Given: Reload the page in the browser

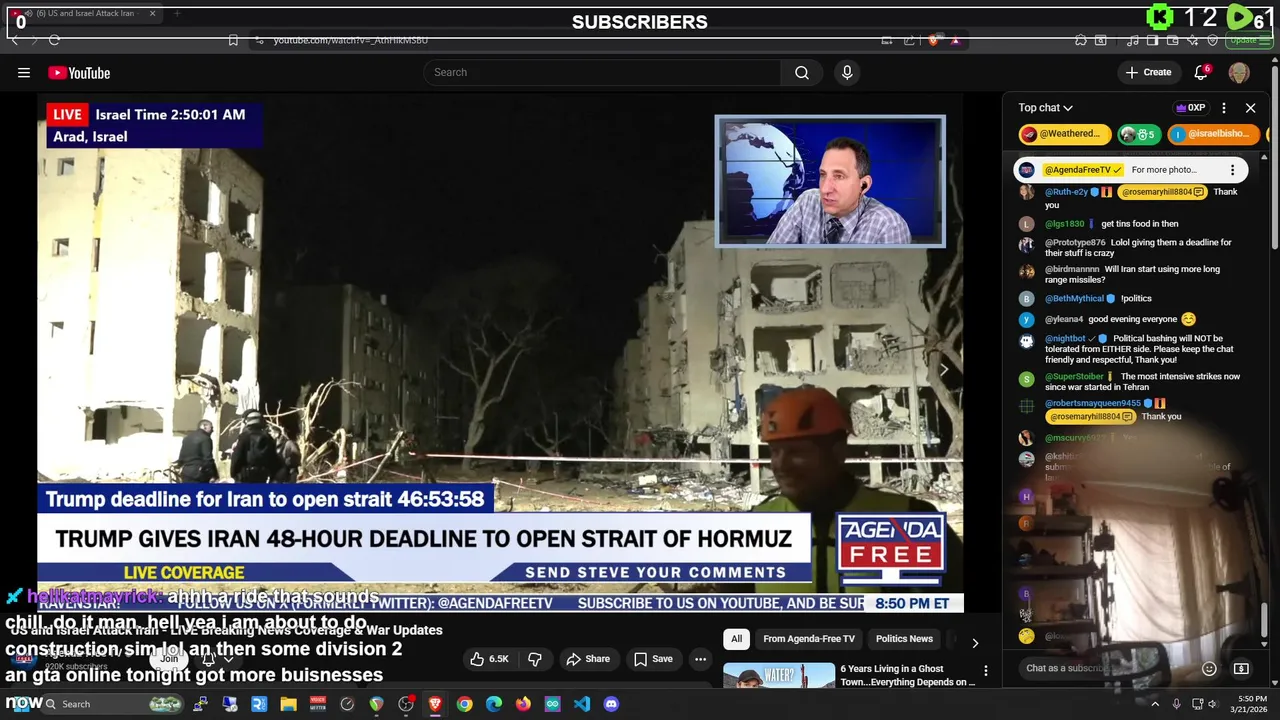Looking at the screenshot, I should [54, 40].
